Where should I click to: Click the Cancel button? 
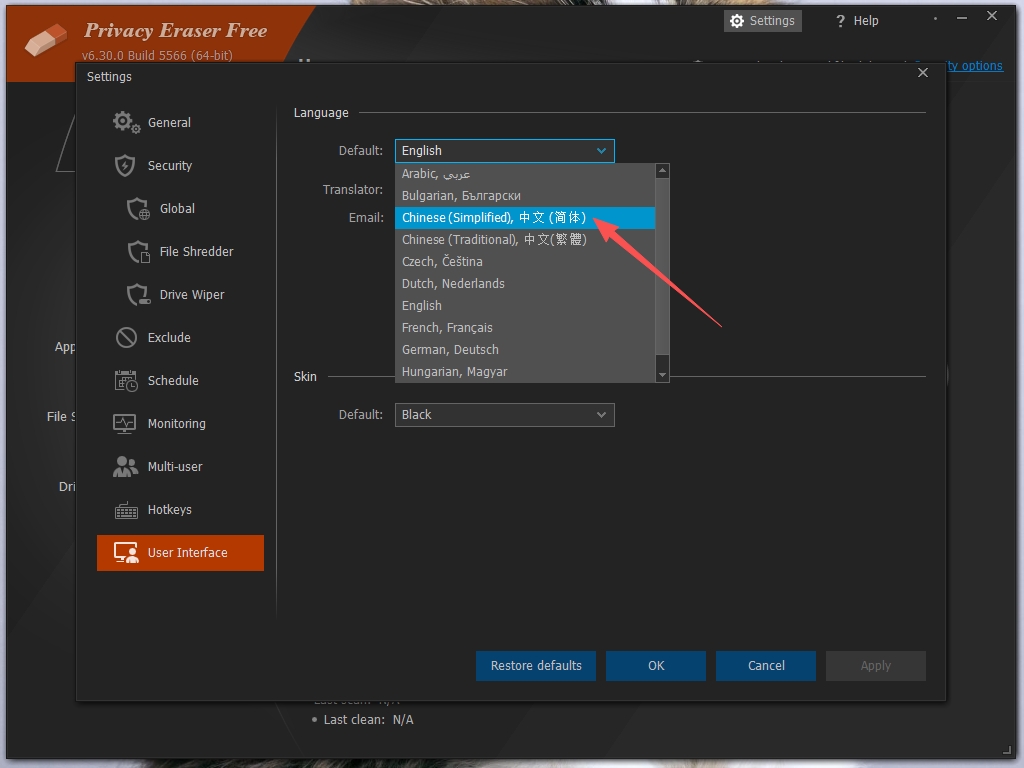click(765, 665)
